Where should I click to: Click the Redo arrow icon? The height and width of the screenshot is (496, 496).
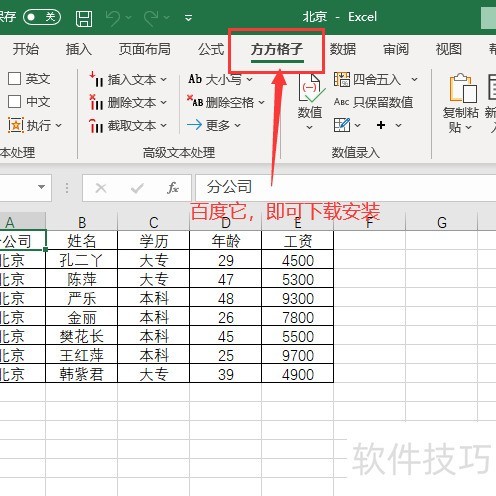[151, 18]
